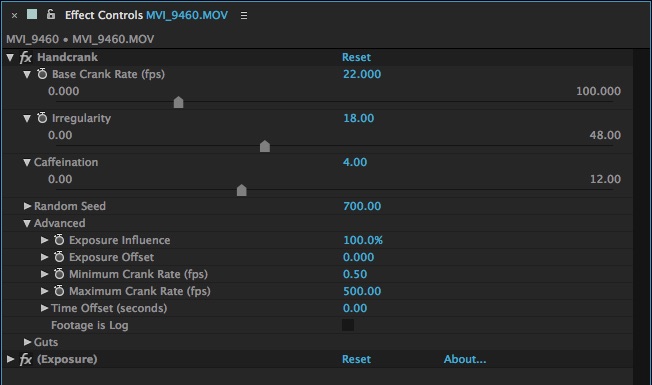The image size is (652, 385).
Task: Collapse the Advanced group
Action: click(x=27, y=224)
